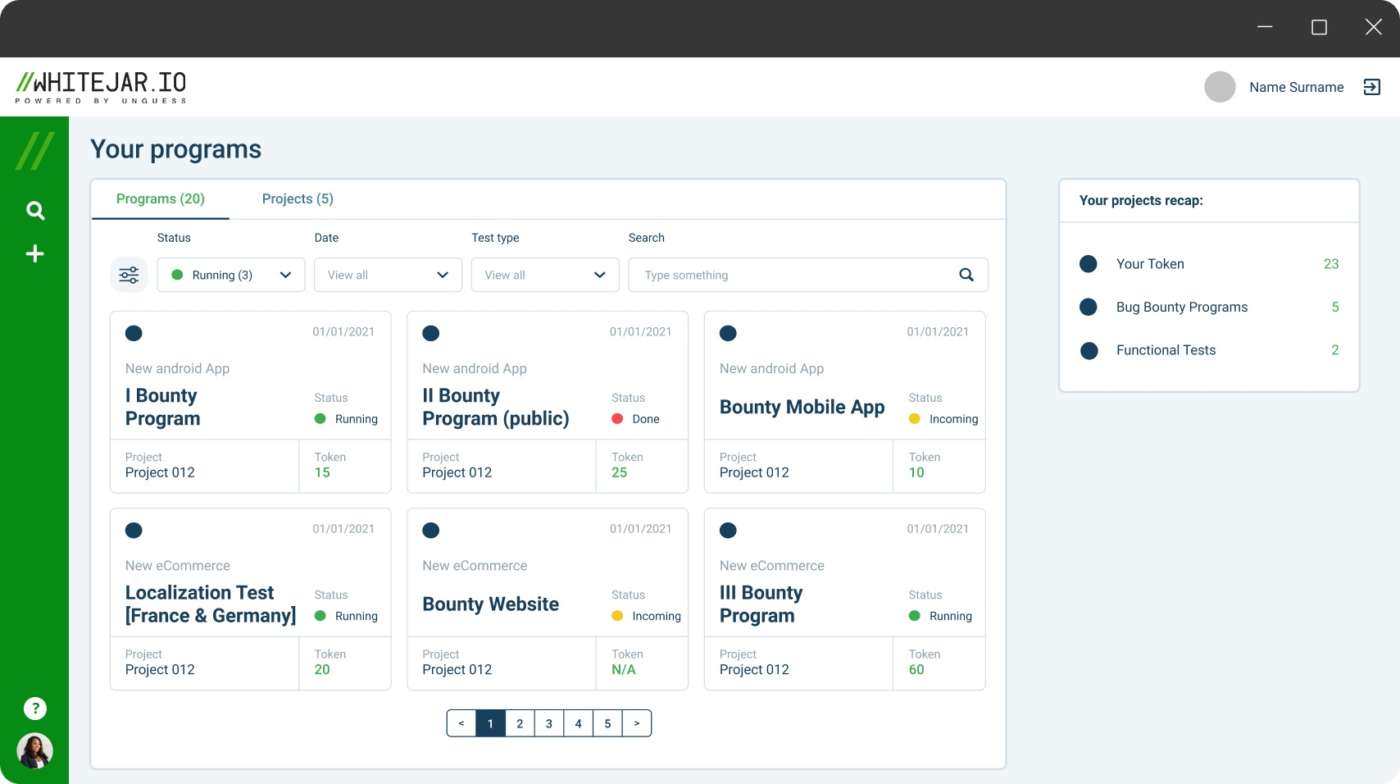
Task: Expand the Status dropdown showing Running (3)
Action: click(x=231, y=275)
